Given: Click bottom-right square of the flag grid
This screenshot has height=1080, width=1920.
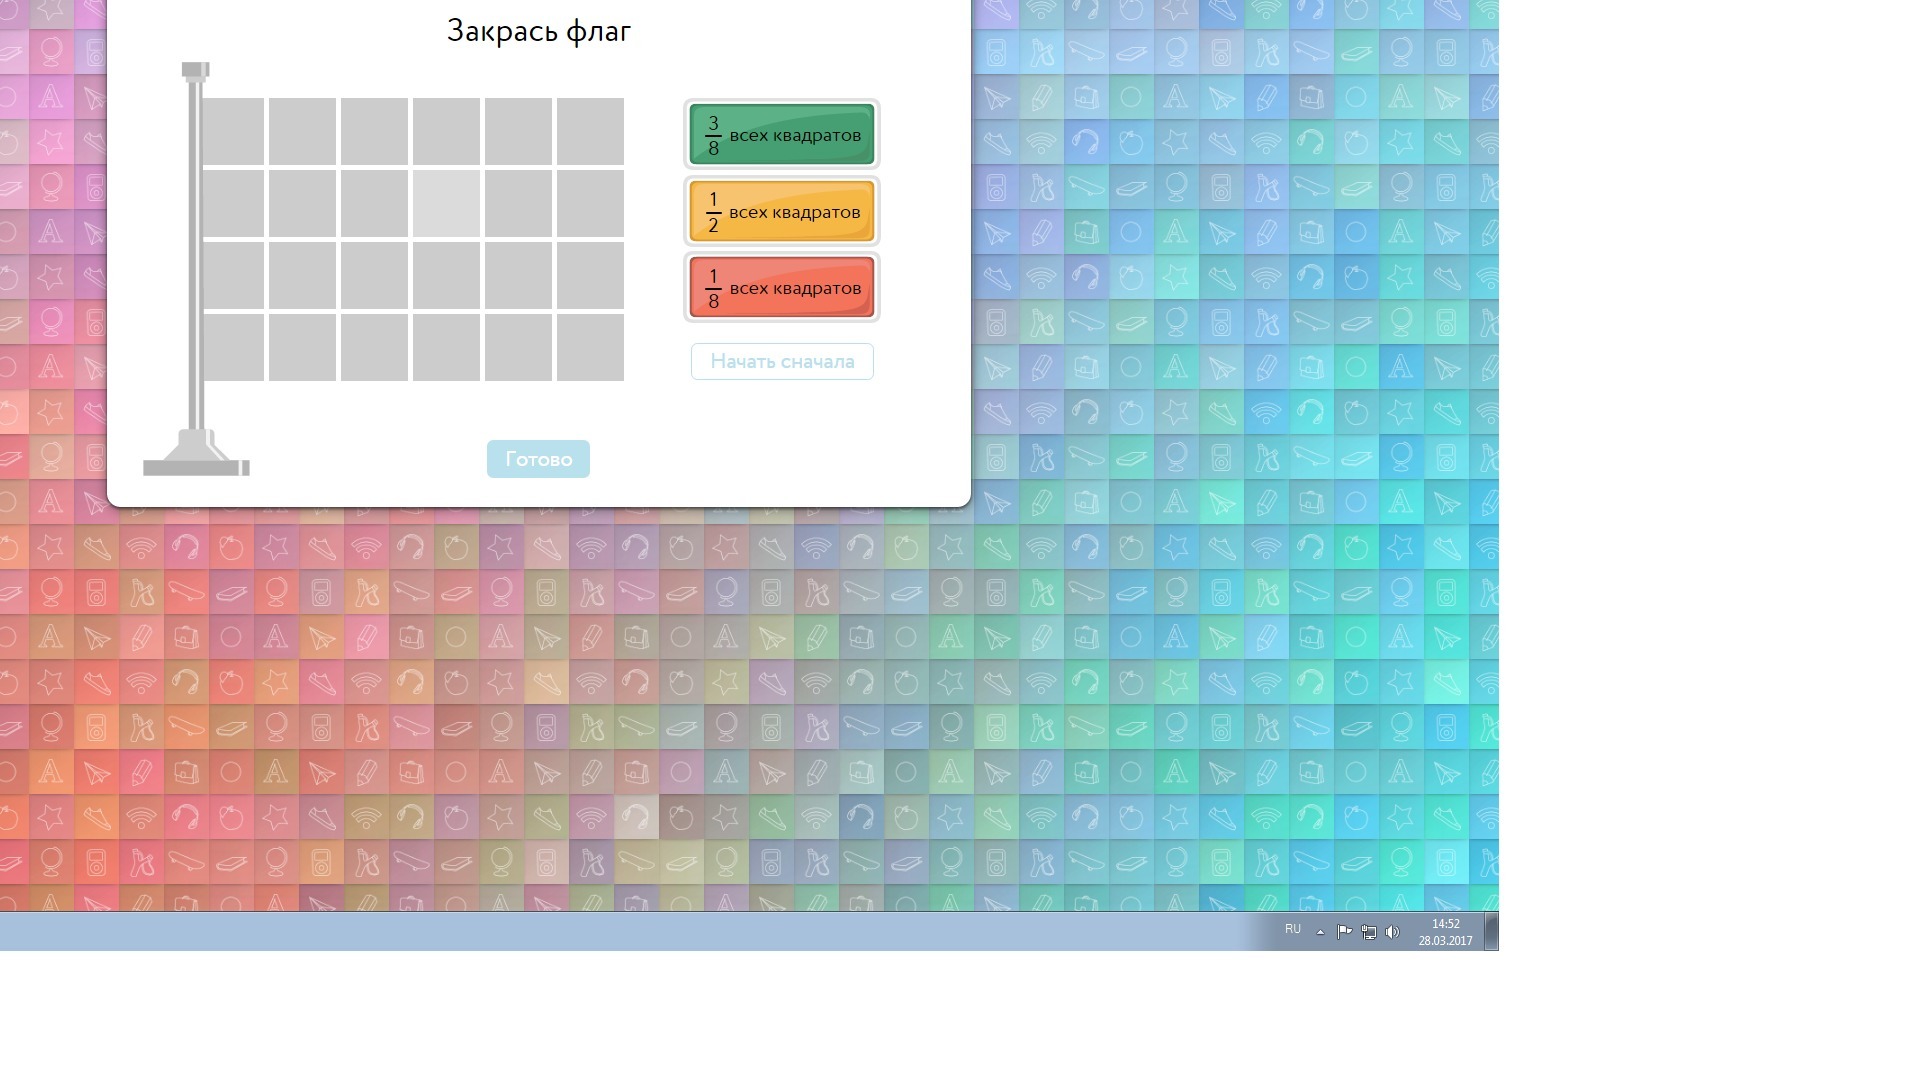Looking at the screenshot, I should click(590, 347).
